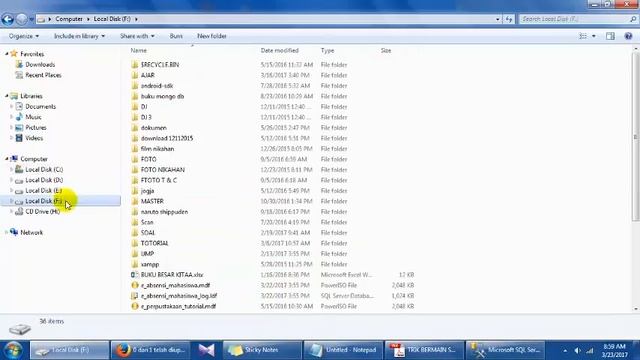The height and width of the screenshot is (360, 640).
Task: Select the Pictures library icon
Action: 19,127
